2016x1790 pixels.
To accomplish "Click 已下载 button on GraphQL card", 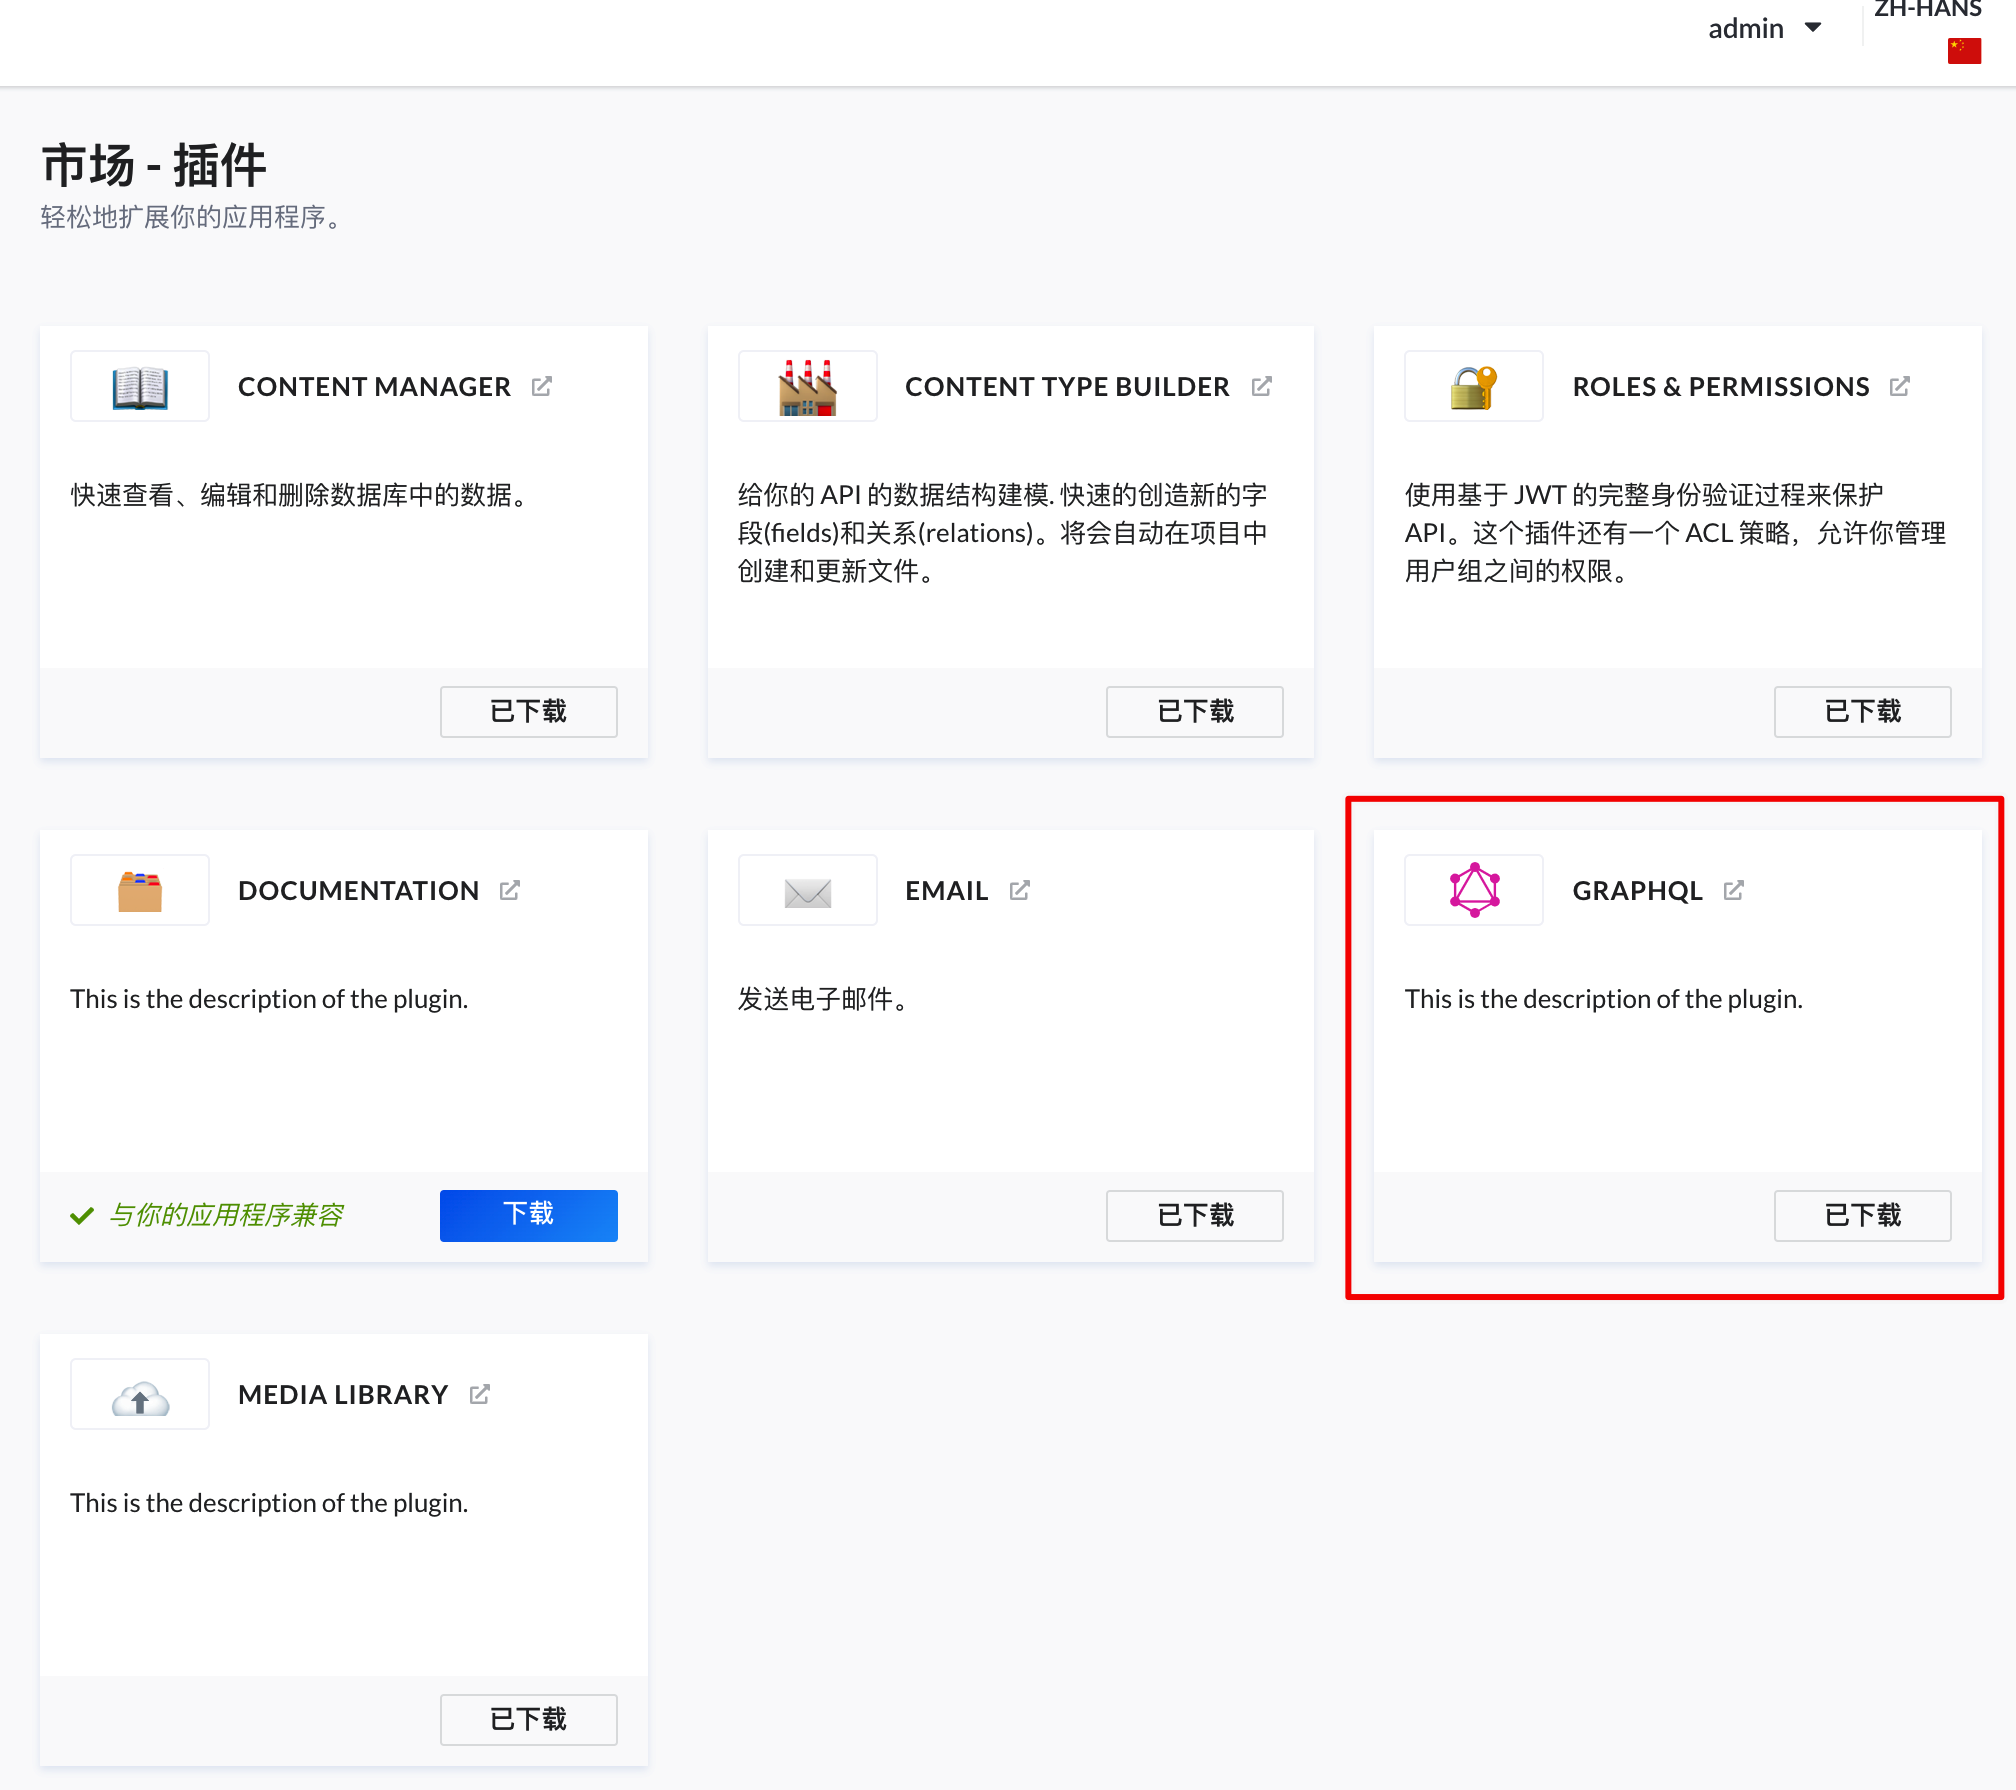I will tap(1862, 1215).
